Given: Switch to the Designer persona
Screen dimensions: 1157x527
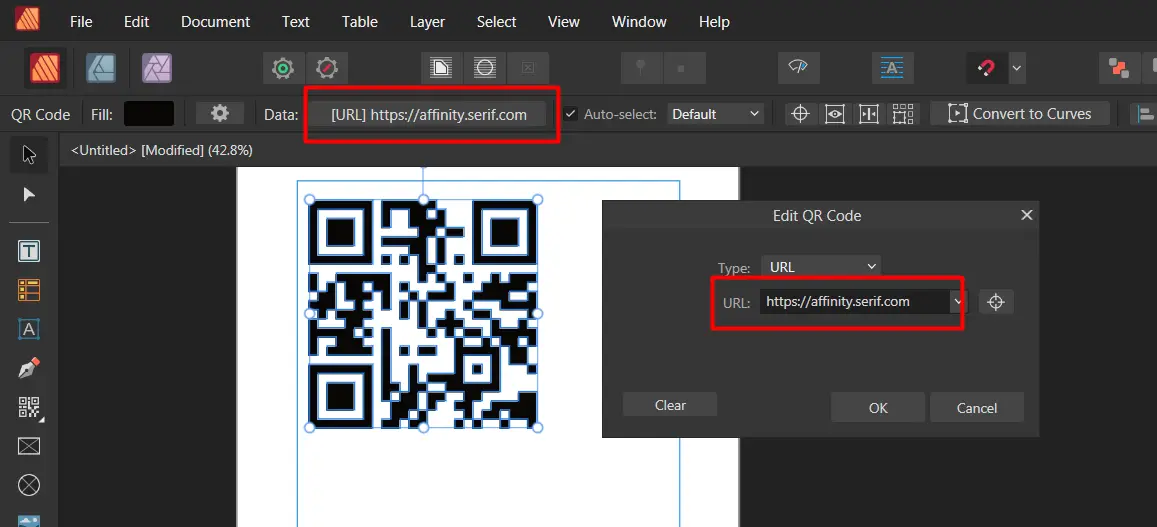Looking at the screenshot, I should [101, 68].
